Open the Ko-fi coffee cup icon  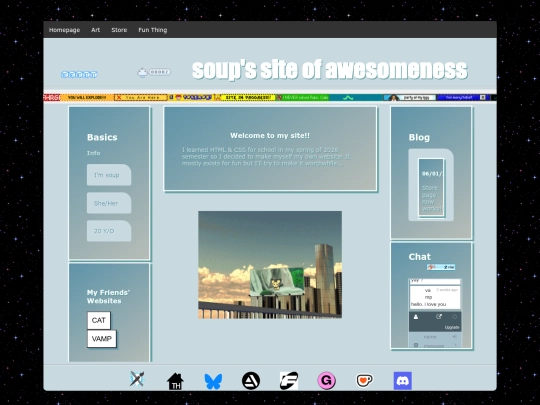tap(364, 381)
